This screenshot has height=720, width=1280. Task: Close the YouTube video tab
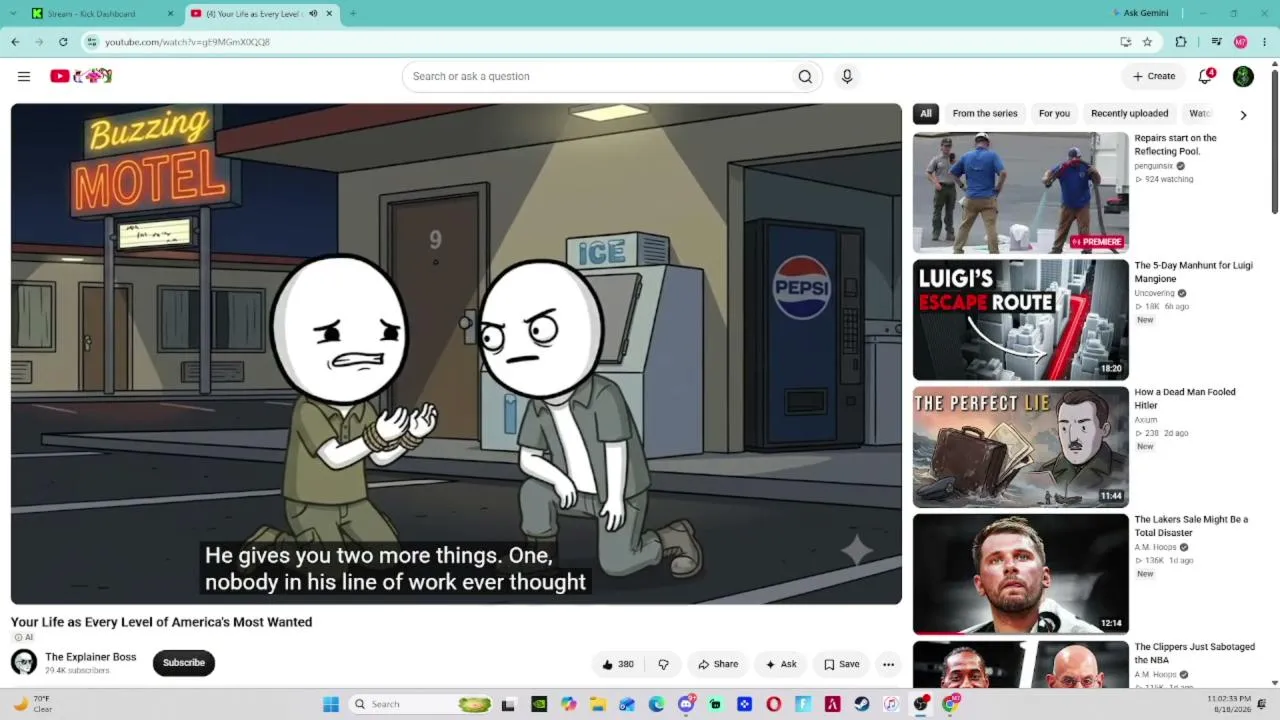tap(329, 14)
